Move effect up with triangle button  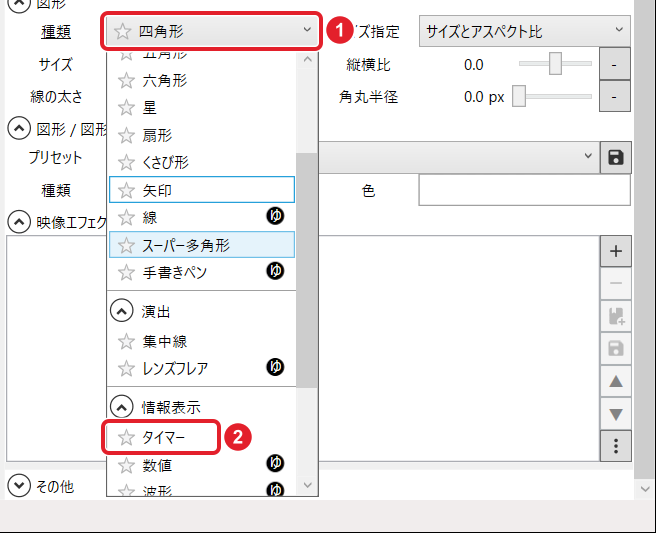[x=616, y=381]
